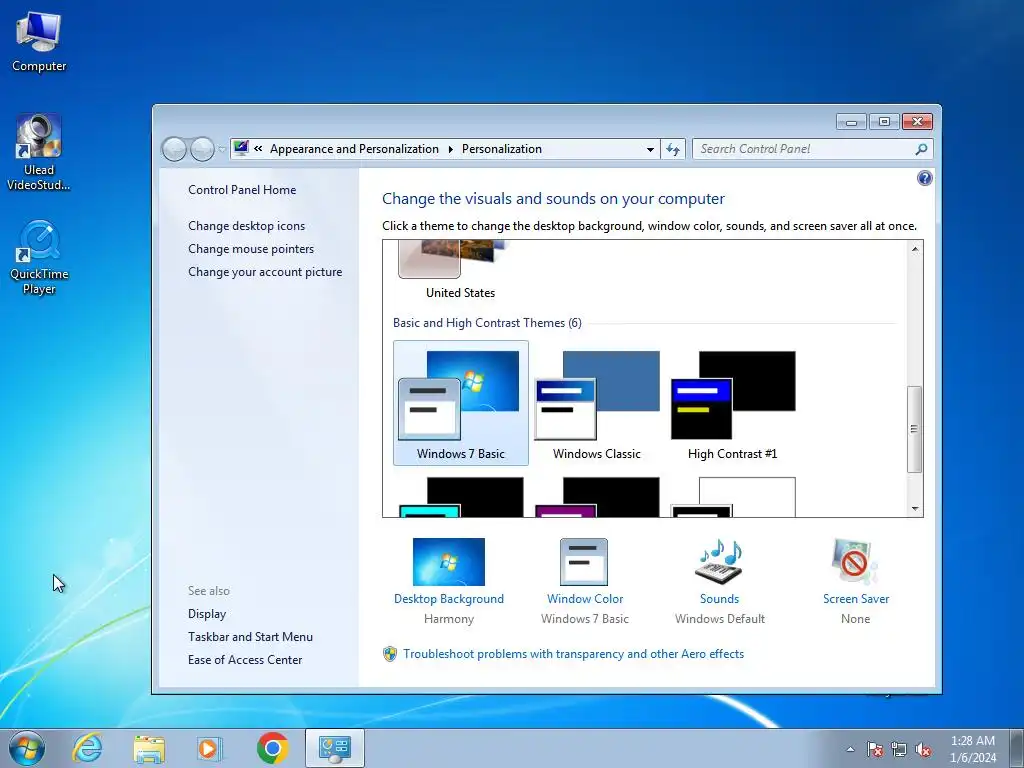Viewport: 1024px width, 768px height.
Task: Click the taskbar clock 1:28 AM
Action: [972, 741]
